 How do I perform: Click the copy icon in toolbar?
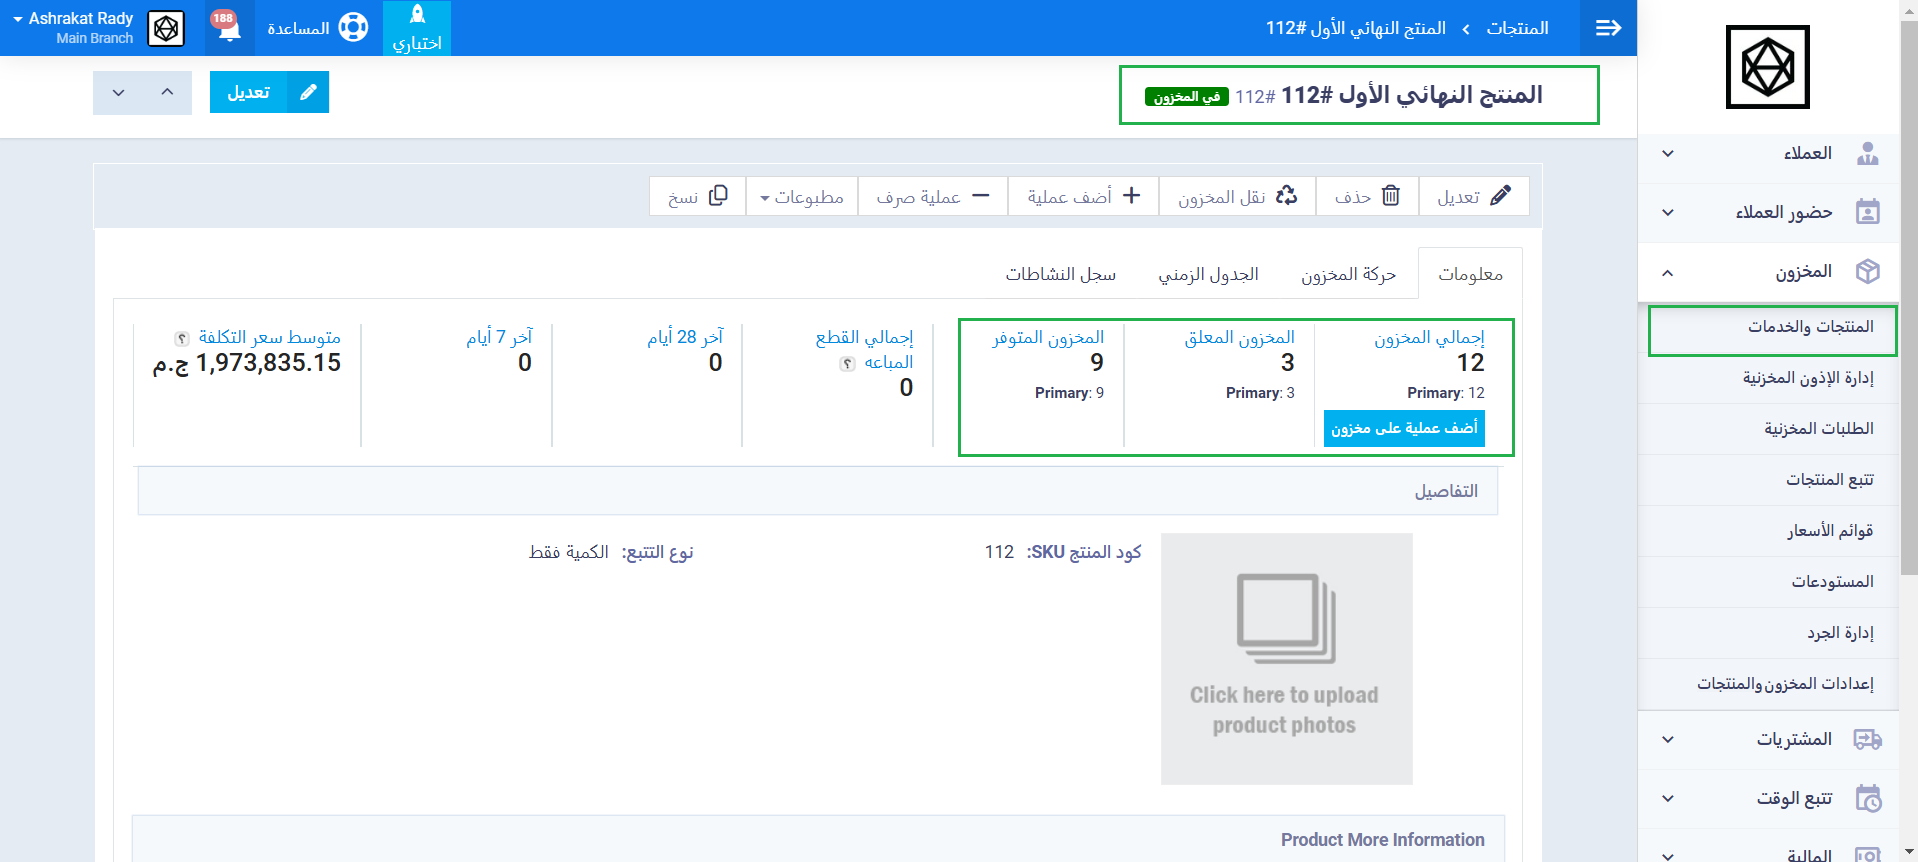(x=718, y=196)
